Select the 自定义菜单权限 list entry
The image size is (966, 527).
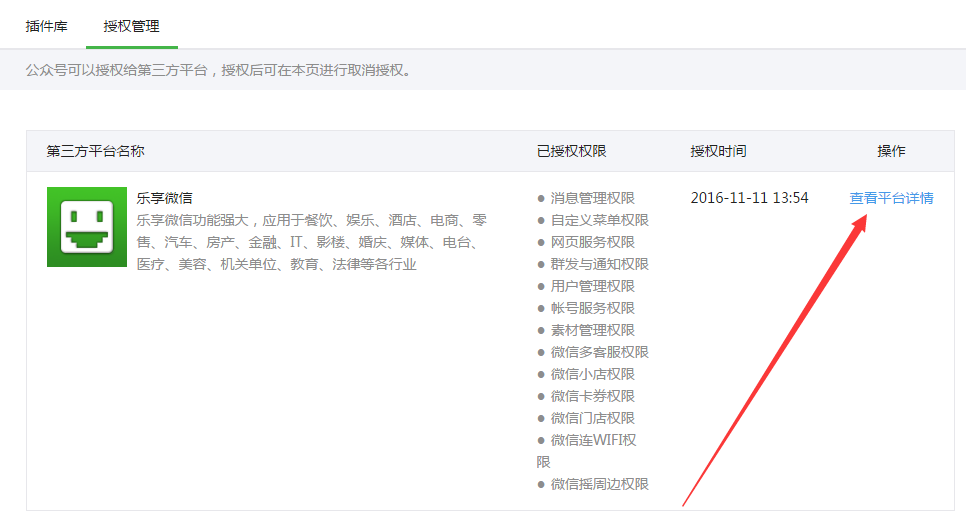click(x=599, y=220)
